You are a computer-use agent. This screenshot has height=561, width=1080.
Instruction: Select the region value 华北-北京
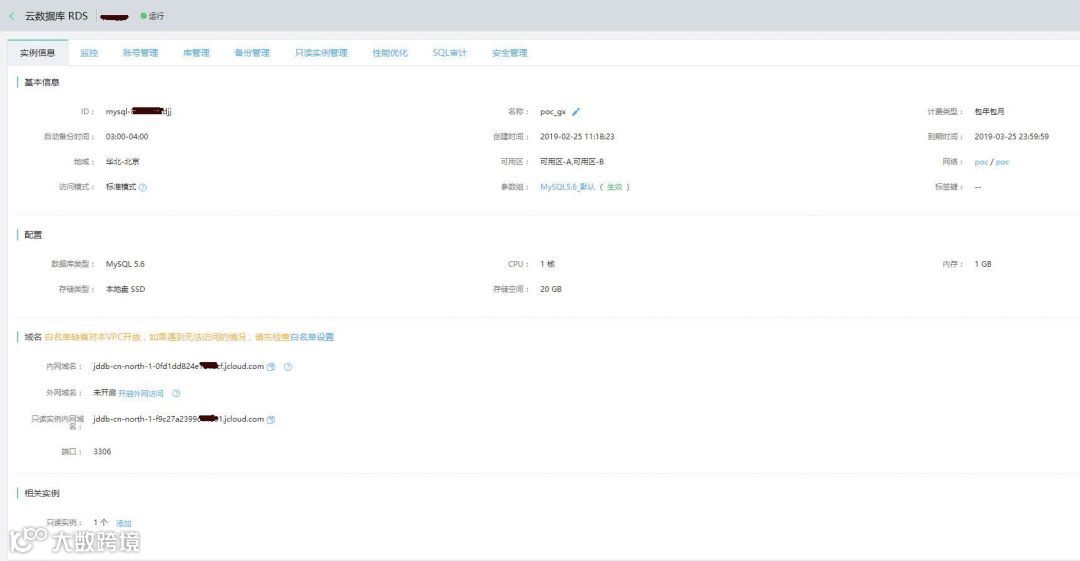point(123,161)
